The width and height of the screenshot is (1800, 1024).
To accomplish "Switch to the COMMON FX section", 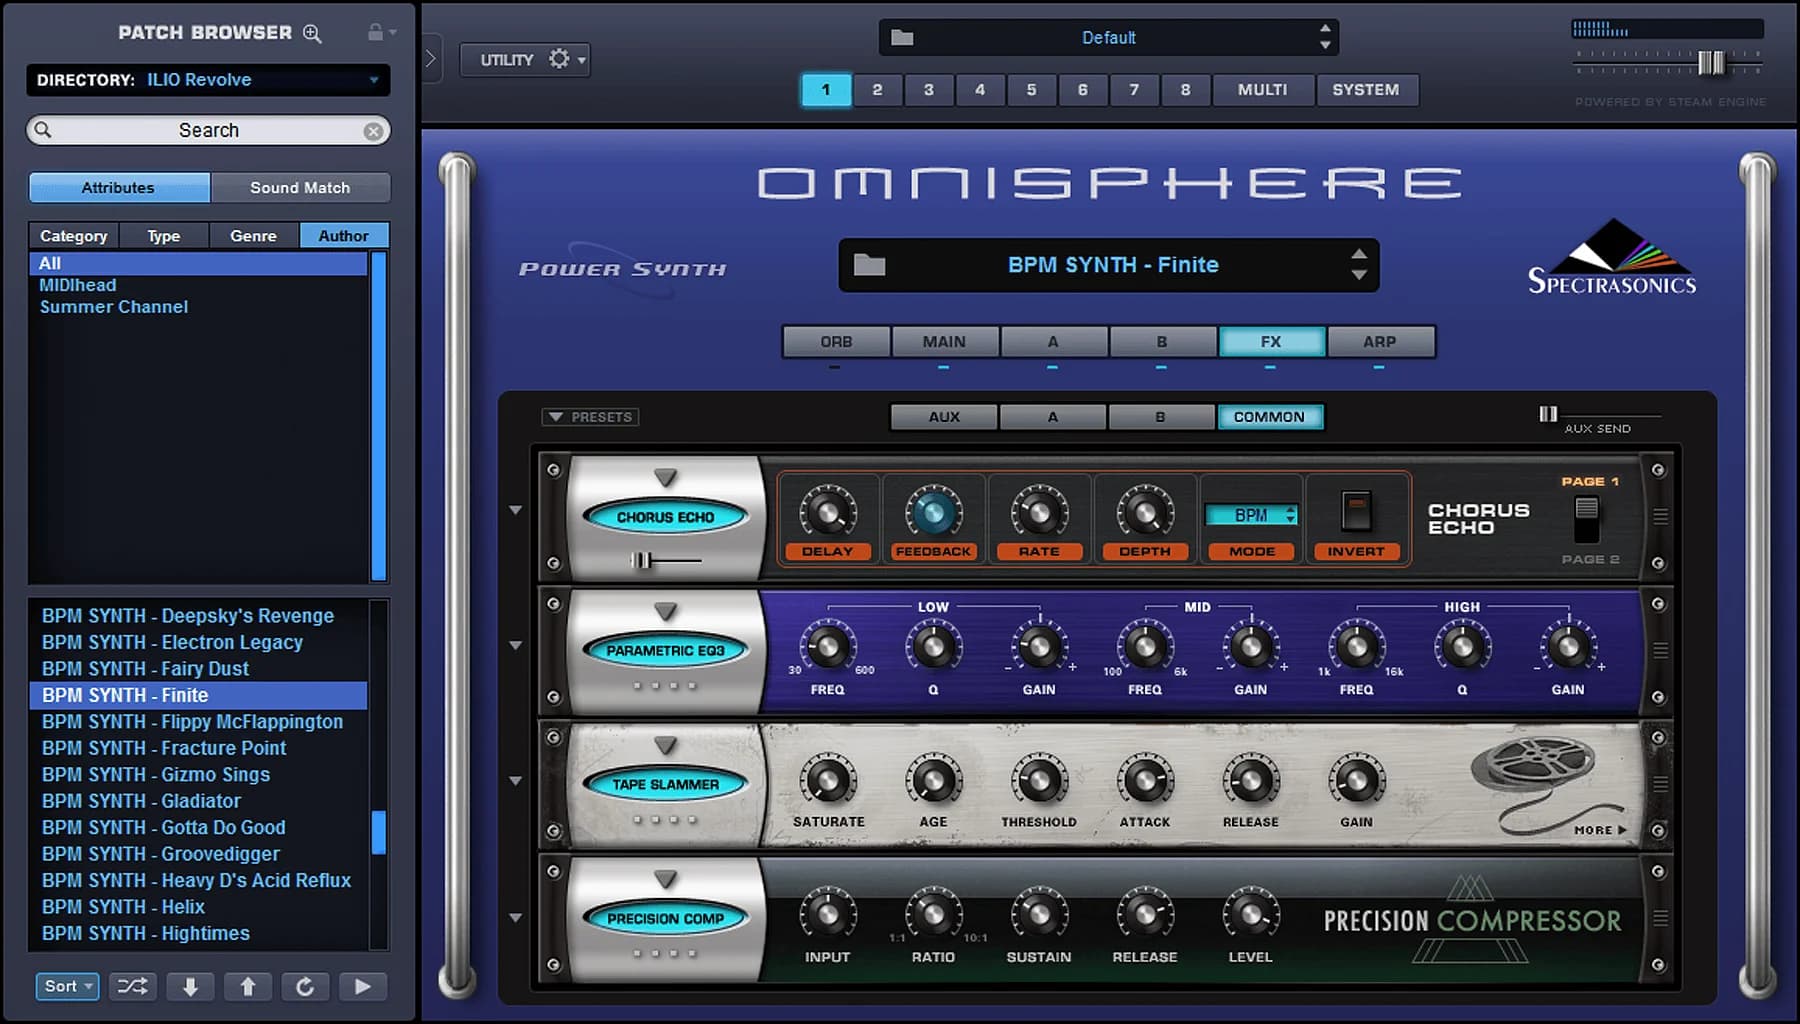I will tap(1270, 416).
